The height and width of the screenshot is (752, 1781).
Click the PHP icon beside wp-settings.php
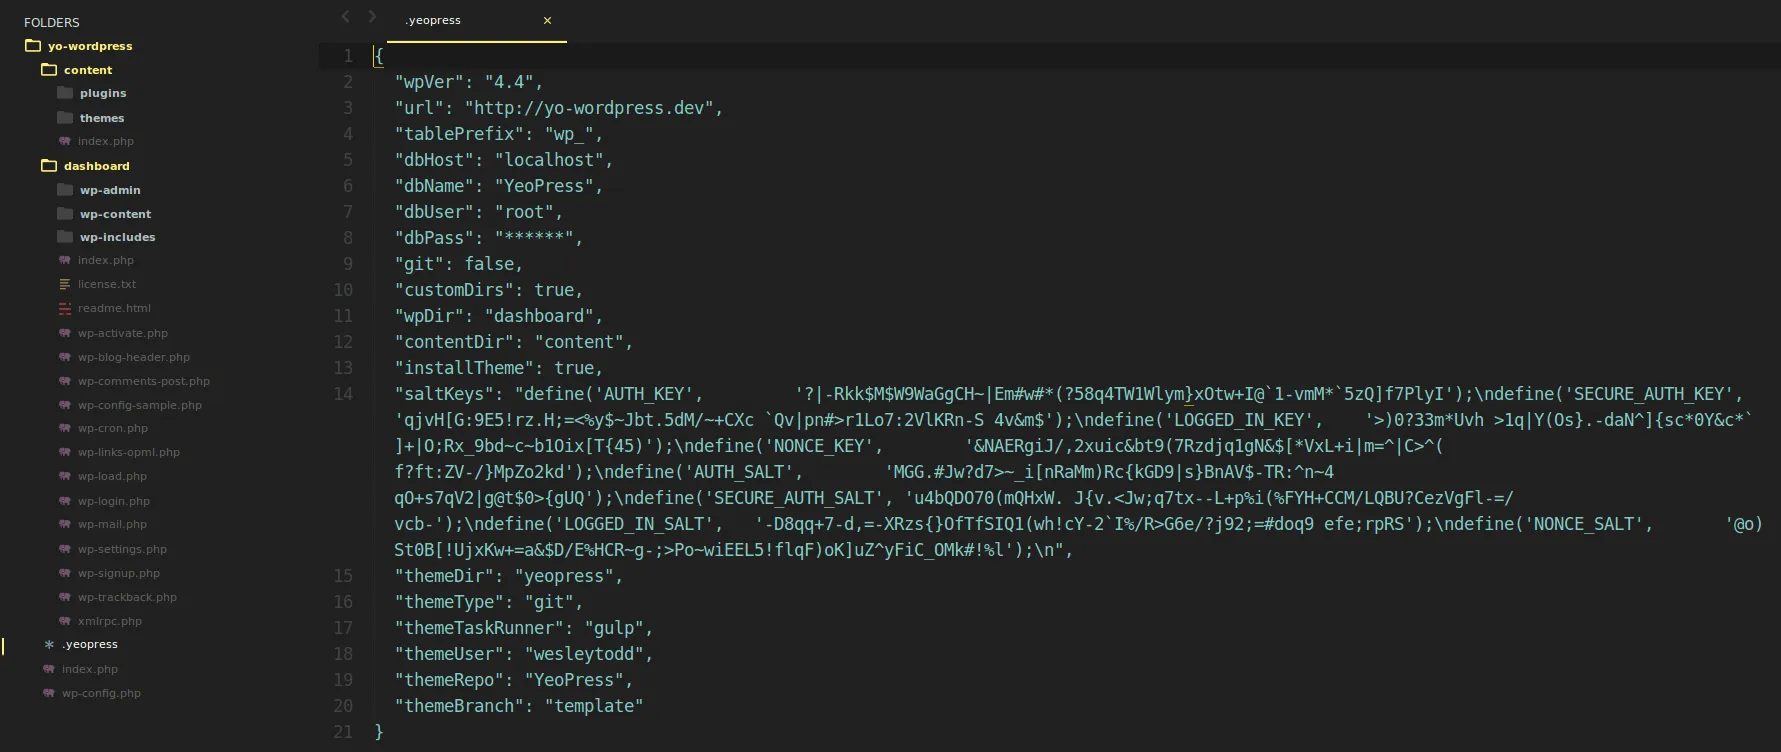click(65, 549)
